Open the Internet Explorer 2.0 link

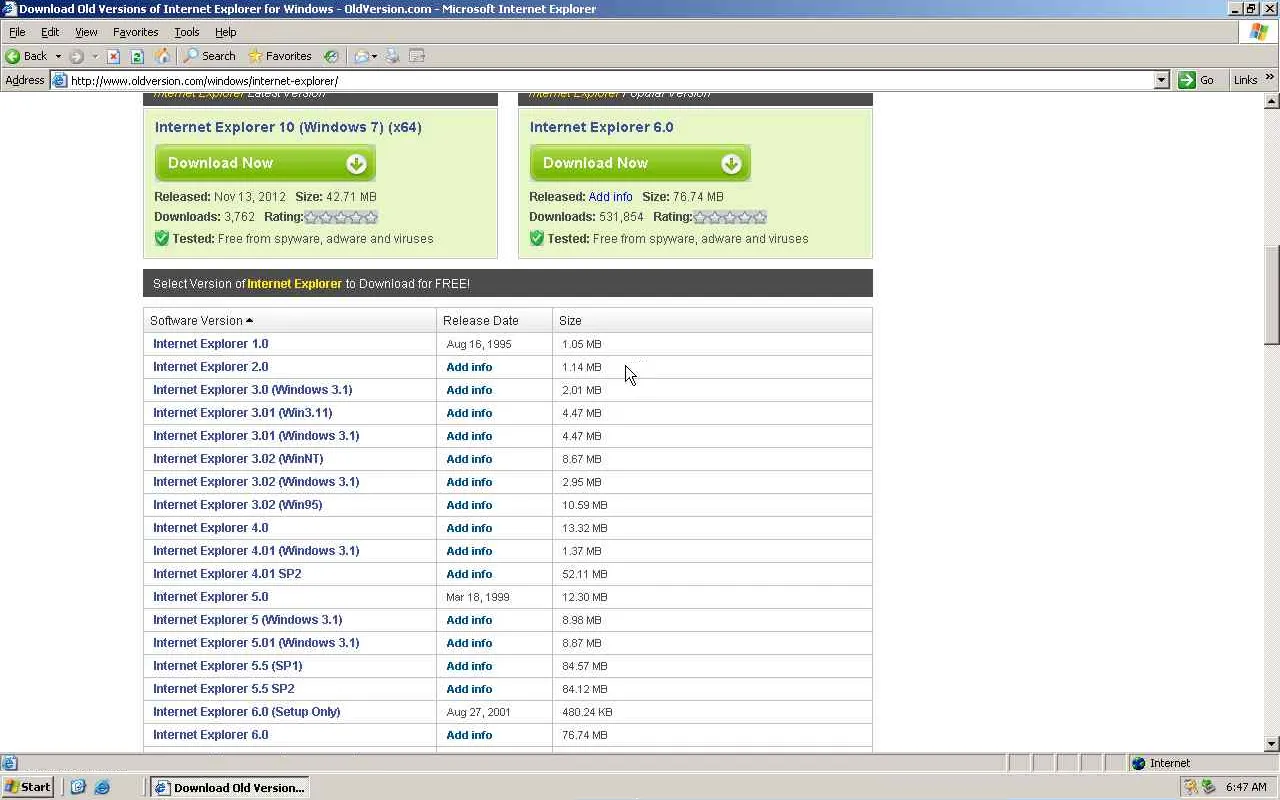click(210, 367)
